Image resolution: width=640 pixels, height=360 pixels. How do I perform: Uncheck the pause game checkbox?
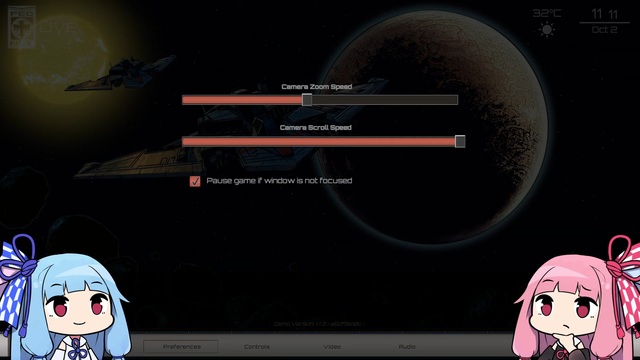[195, 181]
